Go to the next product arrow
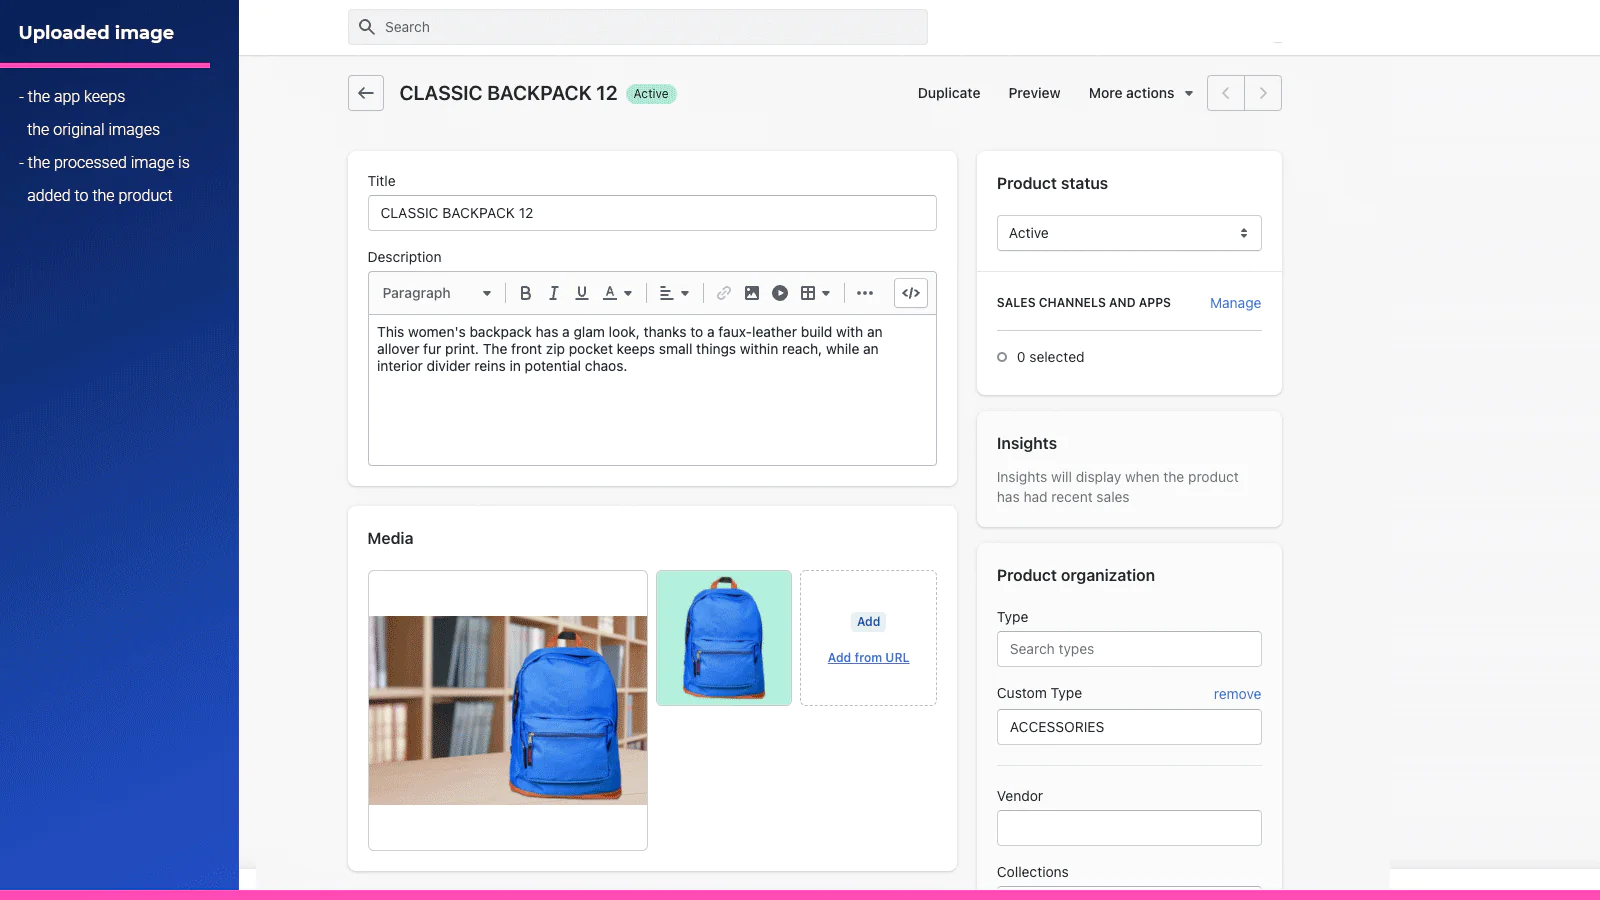Image resolution: width=1600 pixels, height=900 pixels. tap(1263, 93)
